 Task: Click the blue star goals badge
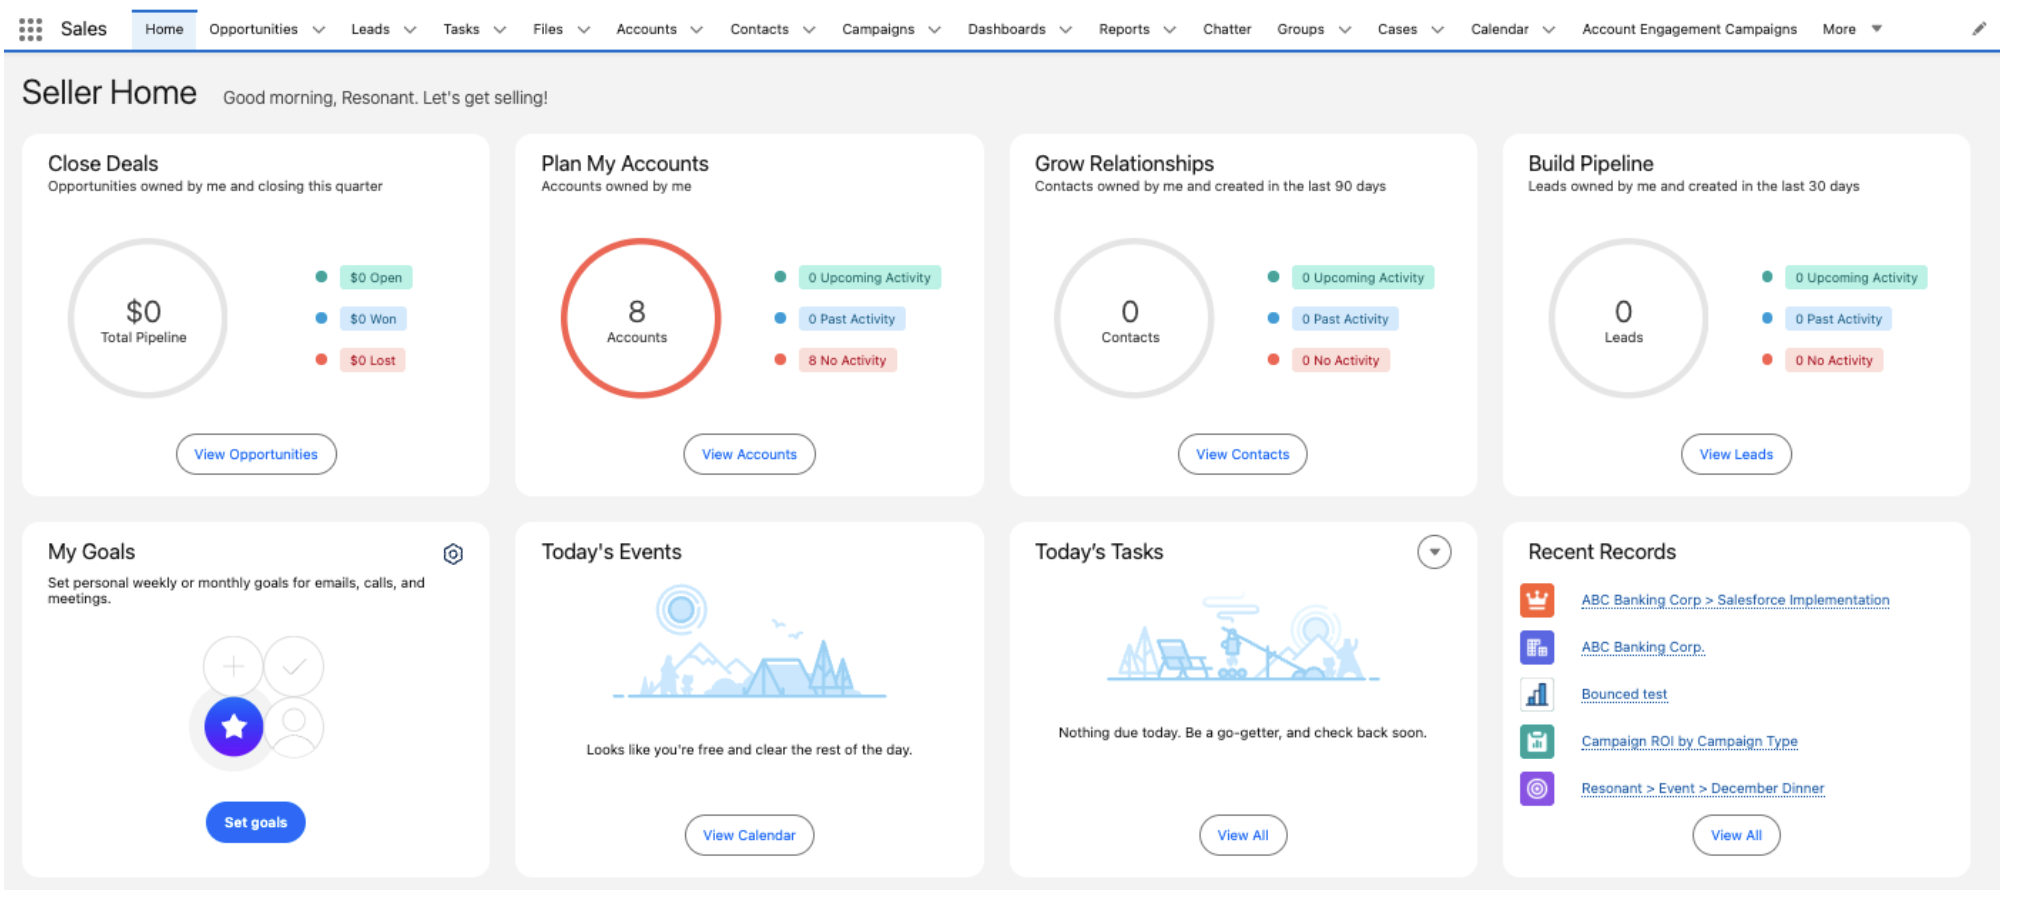234,726
